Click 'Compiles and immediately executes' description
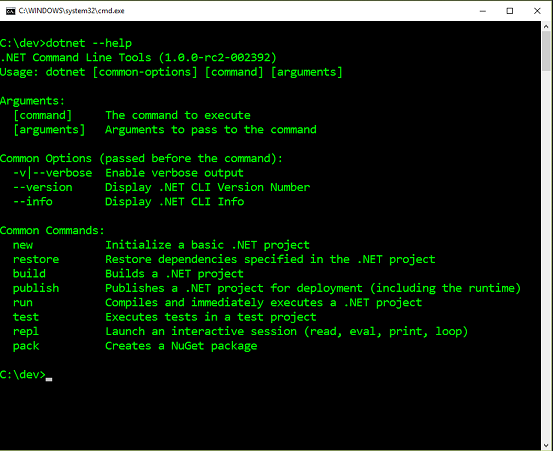553x451 pixels. coord(264,303)
